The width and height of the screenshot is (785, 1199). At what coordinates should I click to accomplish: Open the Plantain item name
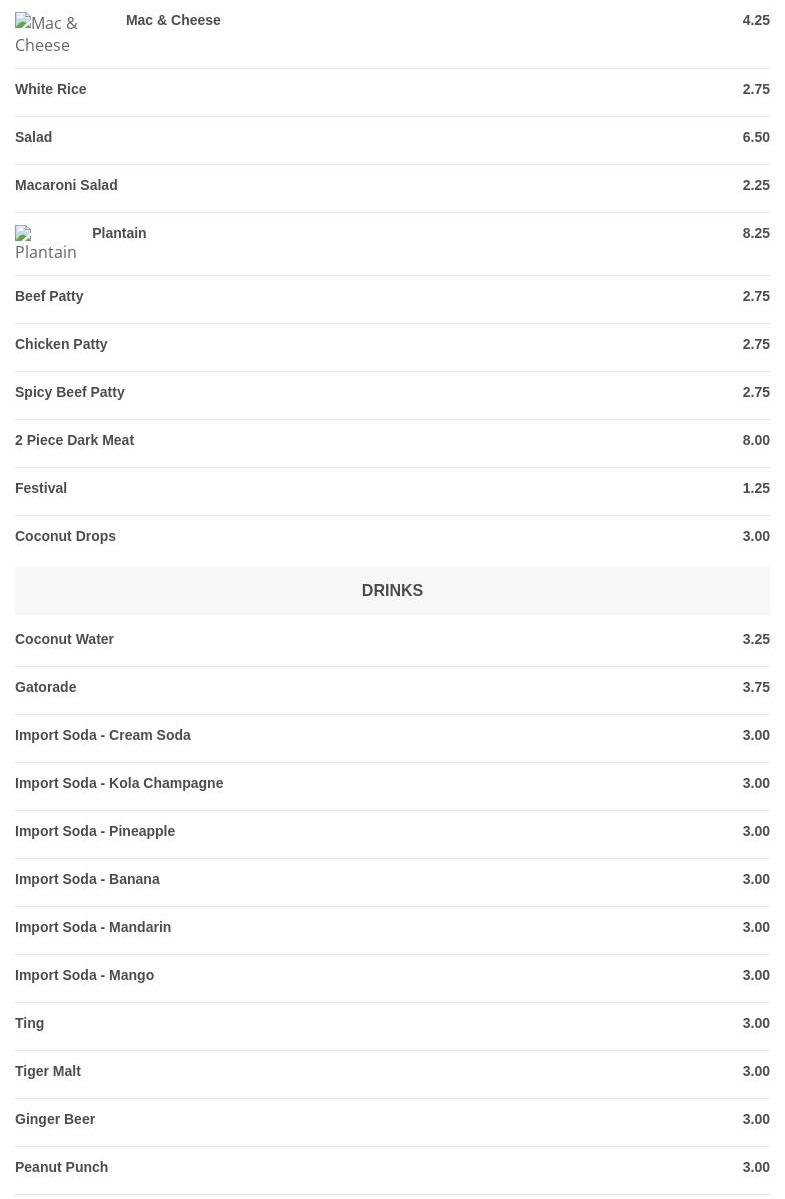click(119, 233)
